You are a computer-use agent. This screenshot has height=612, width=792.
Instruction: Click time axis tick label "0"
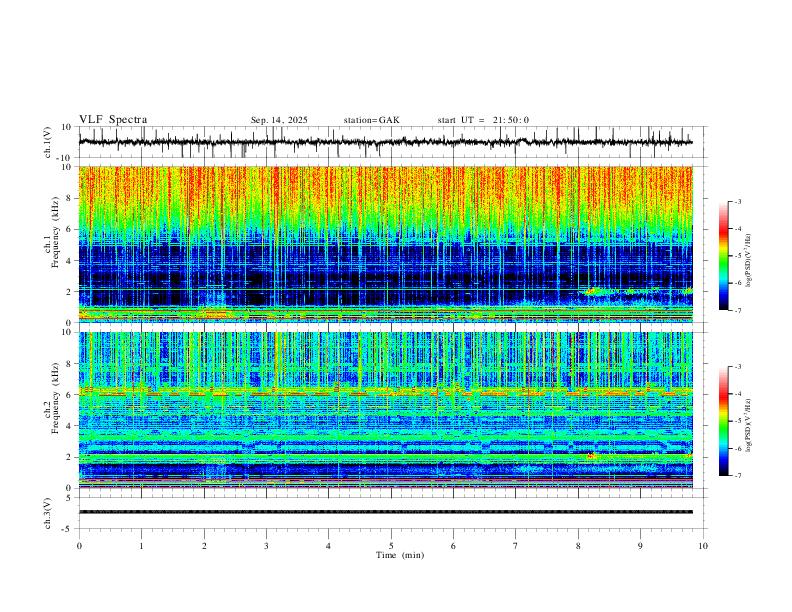(79, 546)
